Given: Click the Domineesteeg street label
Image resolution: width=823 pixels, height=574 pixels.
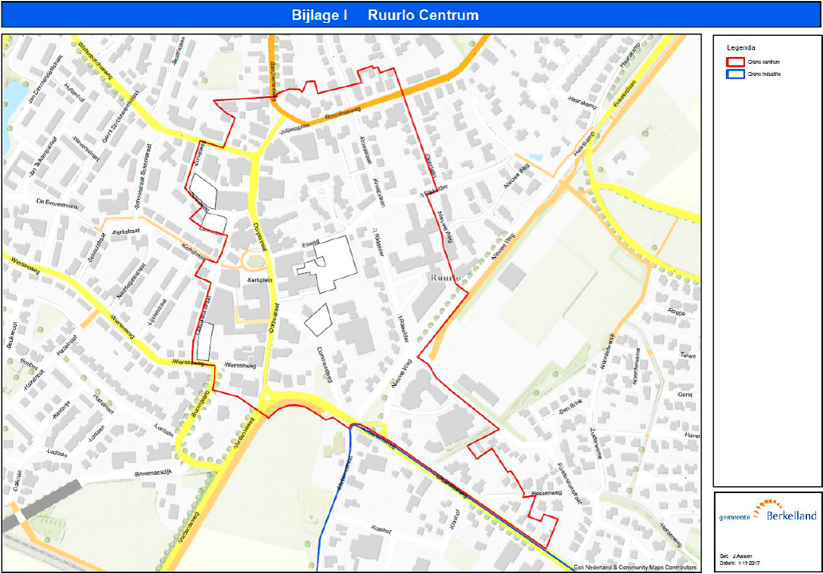Looking at the screenshot, I should (x=322, y=362).
